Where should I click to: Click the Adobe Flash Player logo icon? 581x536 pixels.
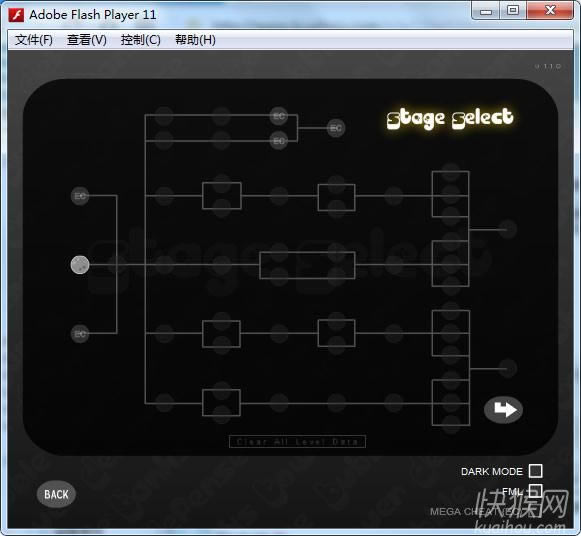click(16, 15)
